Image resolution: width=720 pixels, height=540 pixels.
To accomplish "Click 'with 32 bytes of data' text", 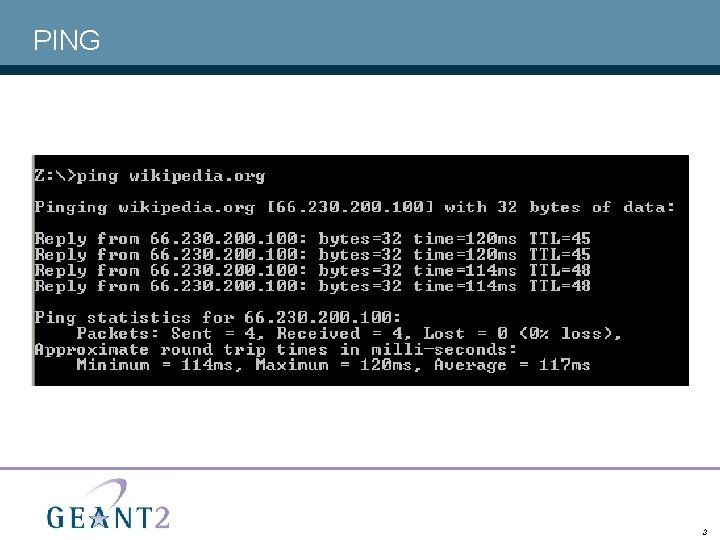I will pos(560,207).
